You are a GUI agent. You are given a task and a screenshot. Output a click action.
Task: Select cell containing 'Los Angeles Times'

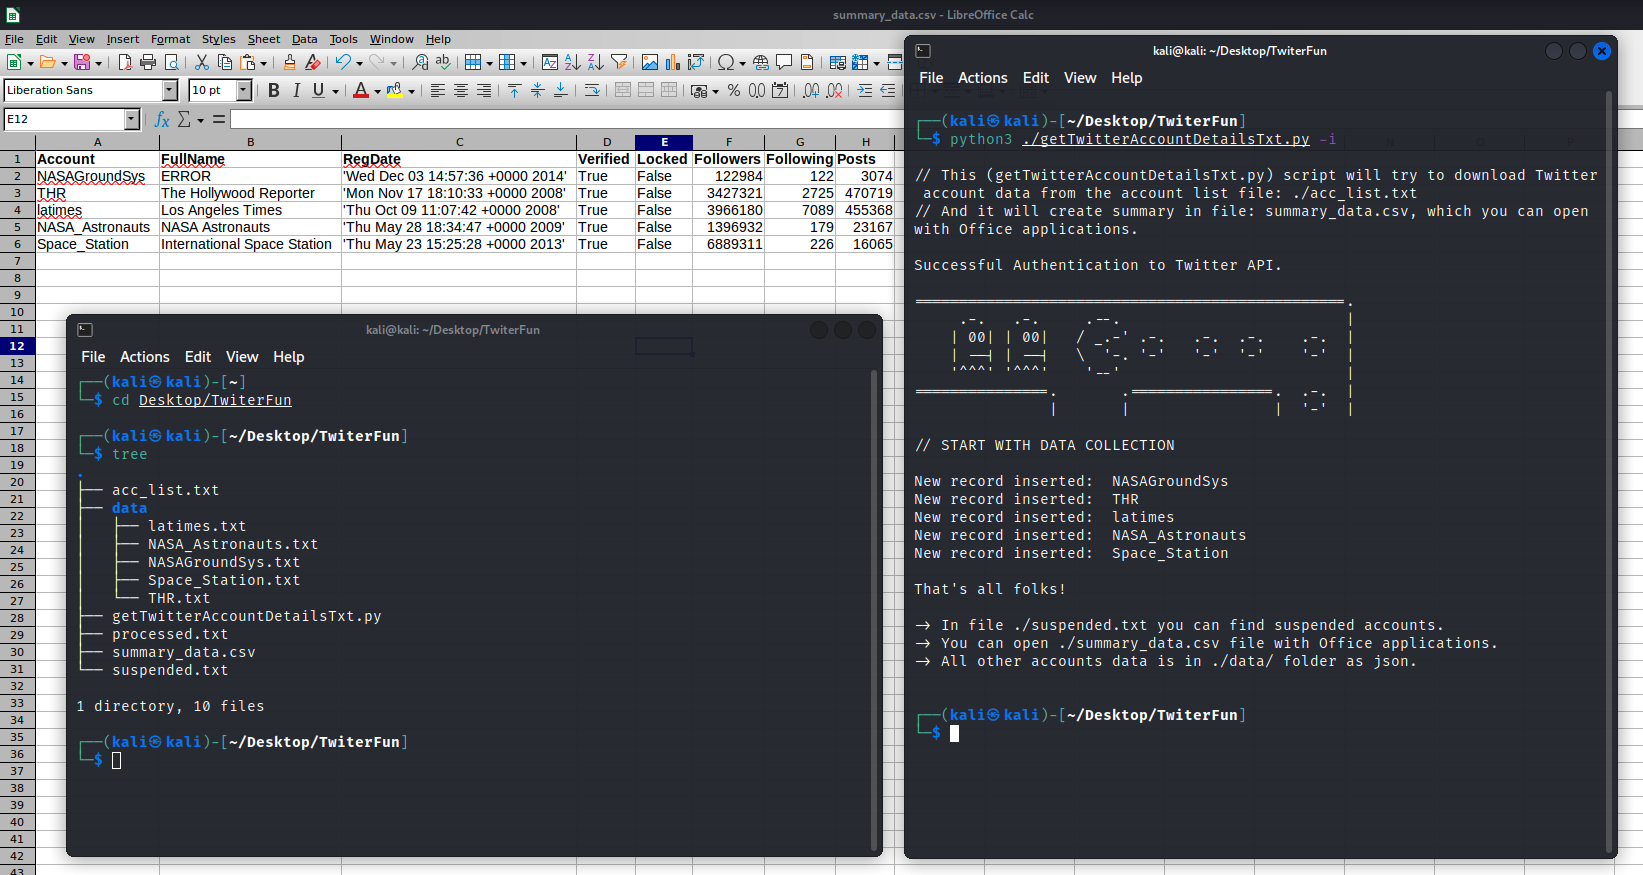[250, 210]
